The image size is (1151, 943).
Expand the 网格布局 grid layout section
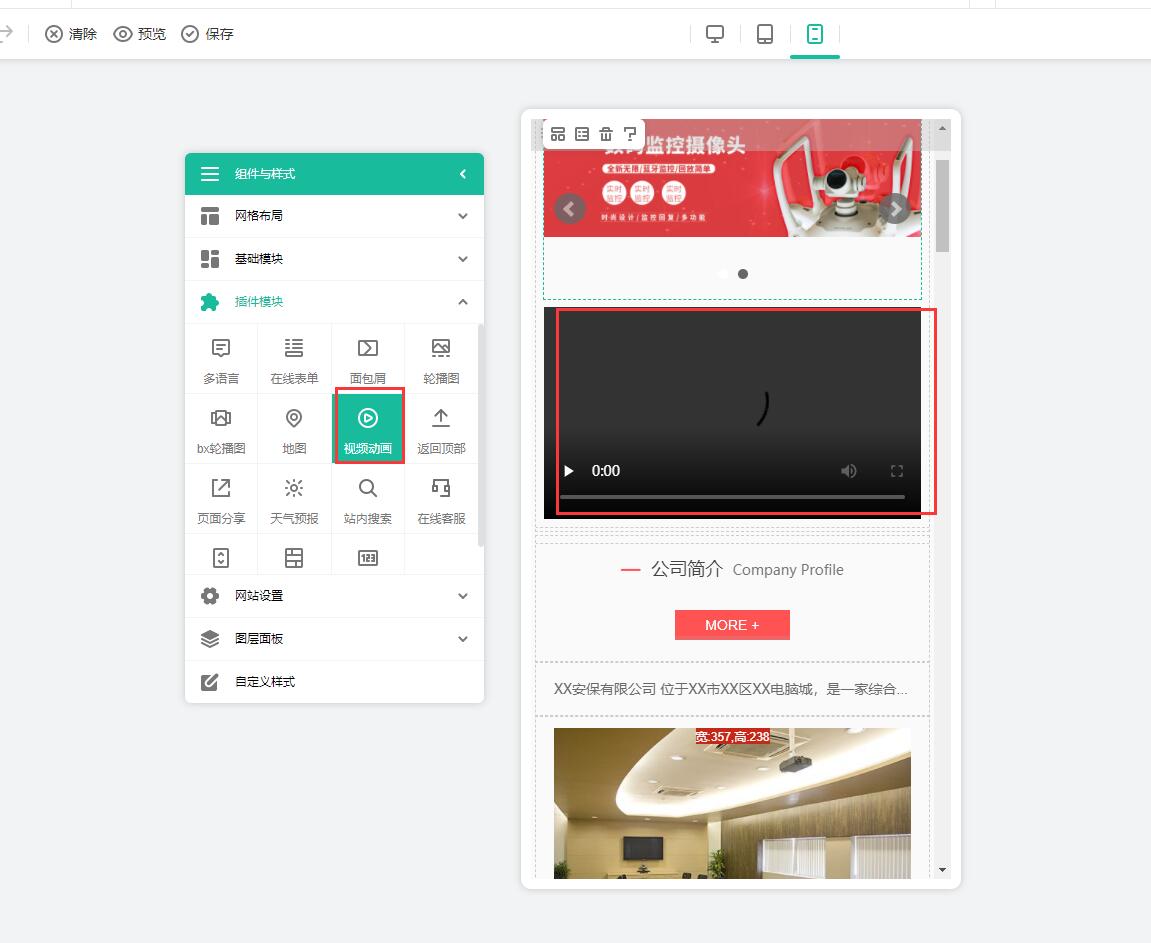pos(334,216)
